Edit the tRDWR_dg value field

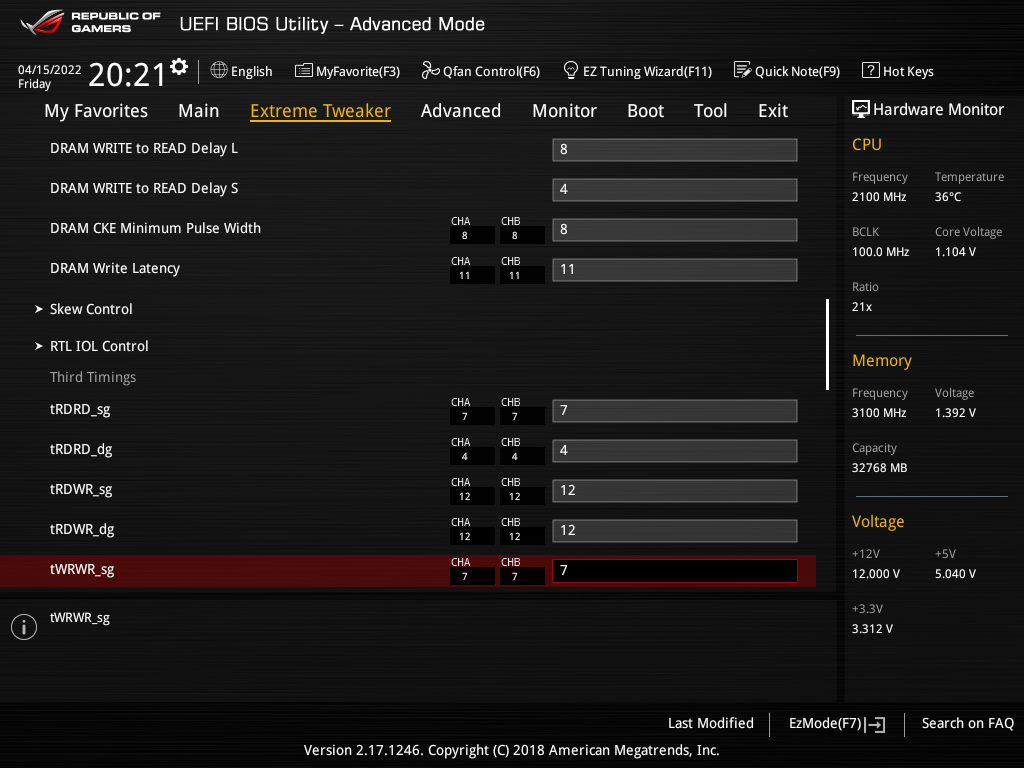675,530
